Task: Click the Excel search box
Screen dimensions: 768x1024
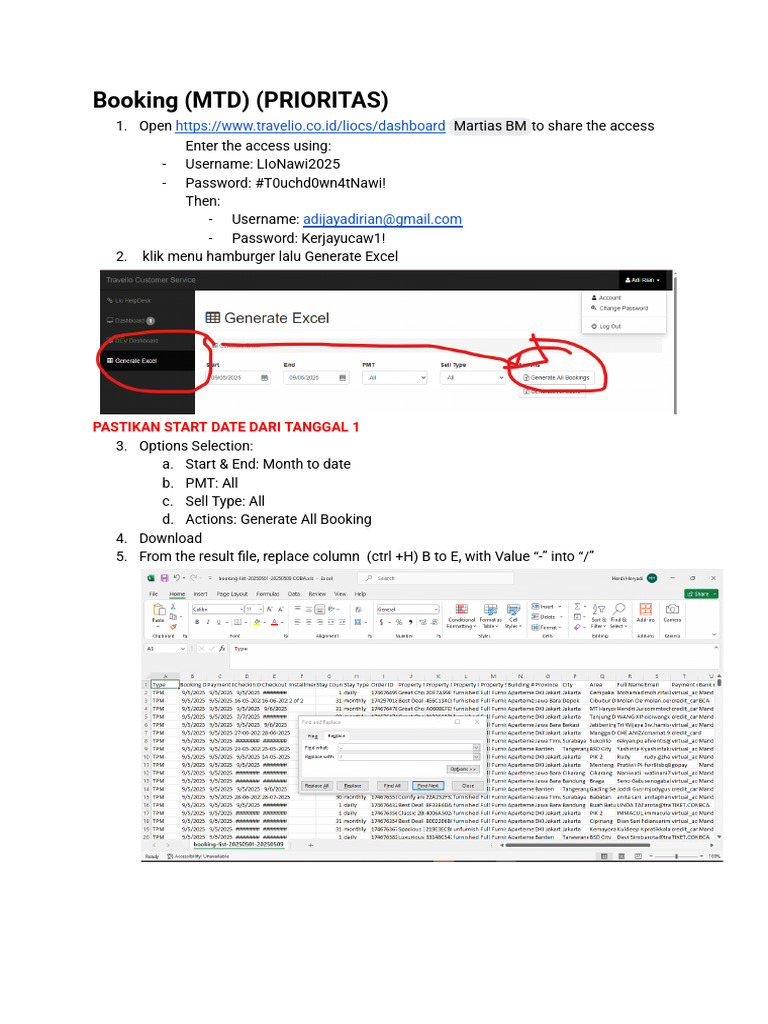Action: click(x=436, y=578)
